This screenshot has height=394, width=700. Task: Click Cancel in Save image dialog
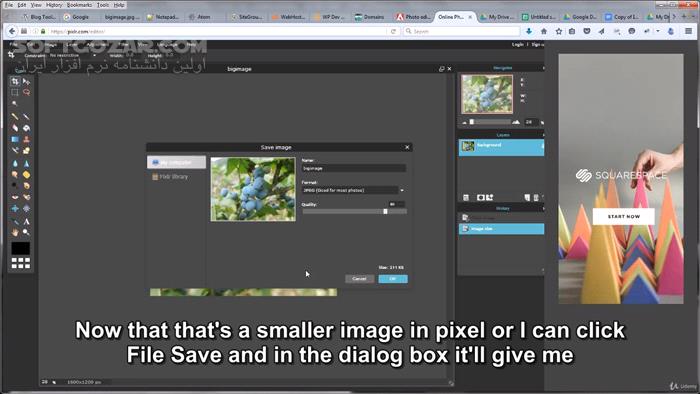coord(359,279)
